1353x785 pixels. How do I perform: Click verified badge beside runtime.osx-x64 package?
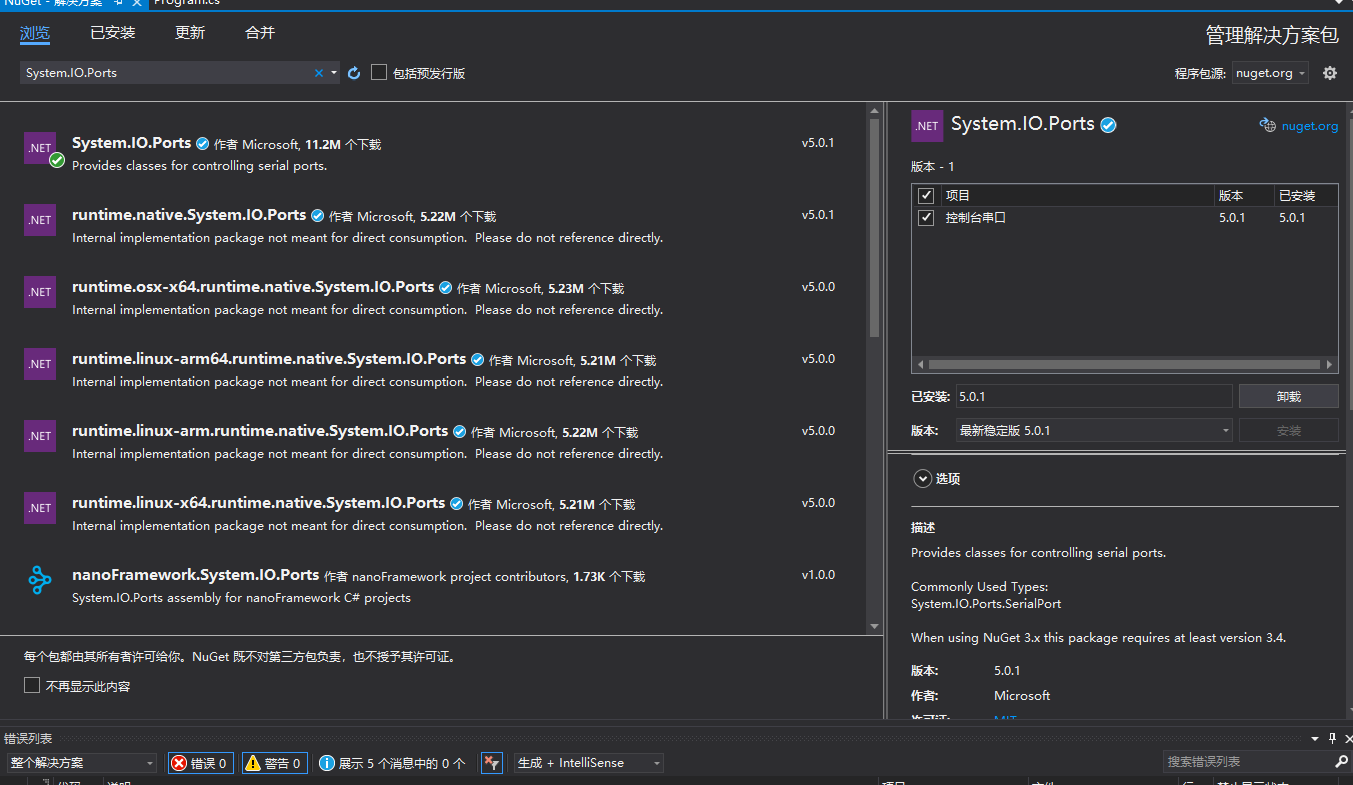[x=445, y=288]
